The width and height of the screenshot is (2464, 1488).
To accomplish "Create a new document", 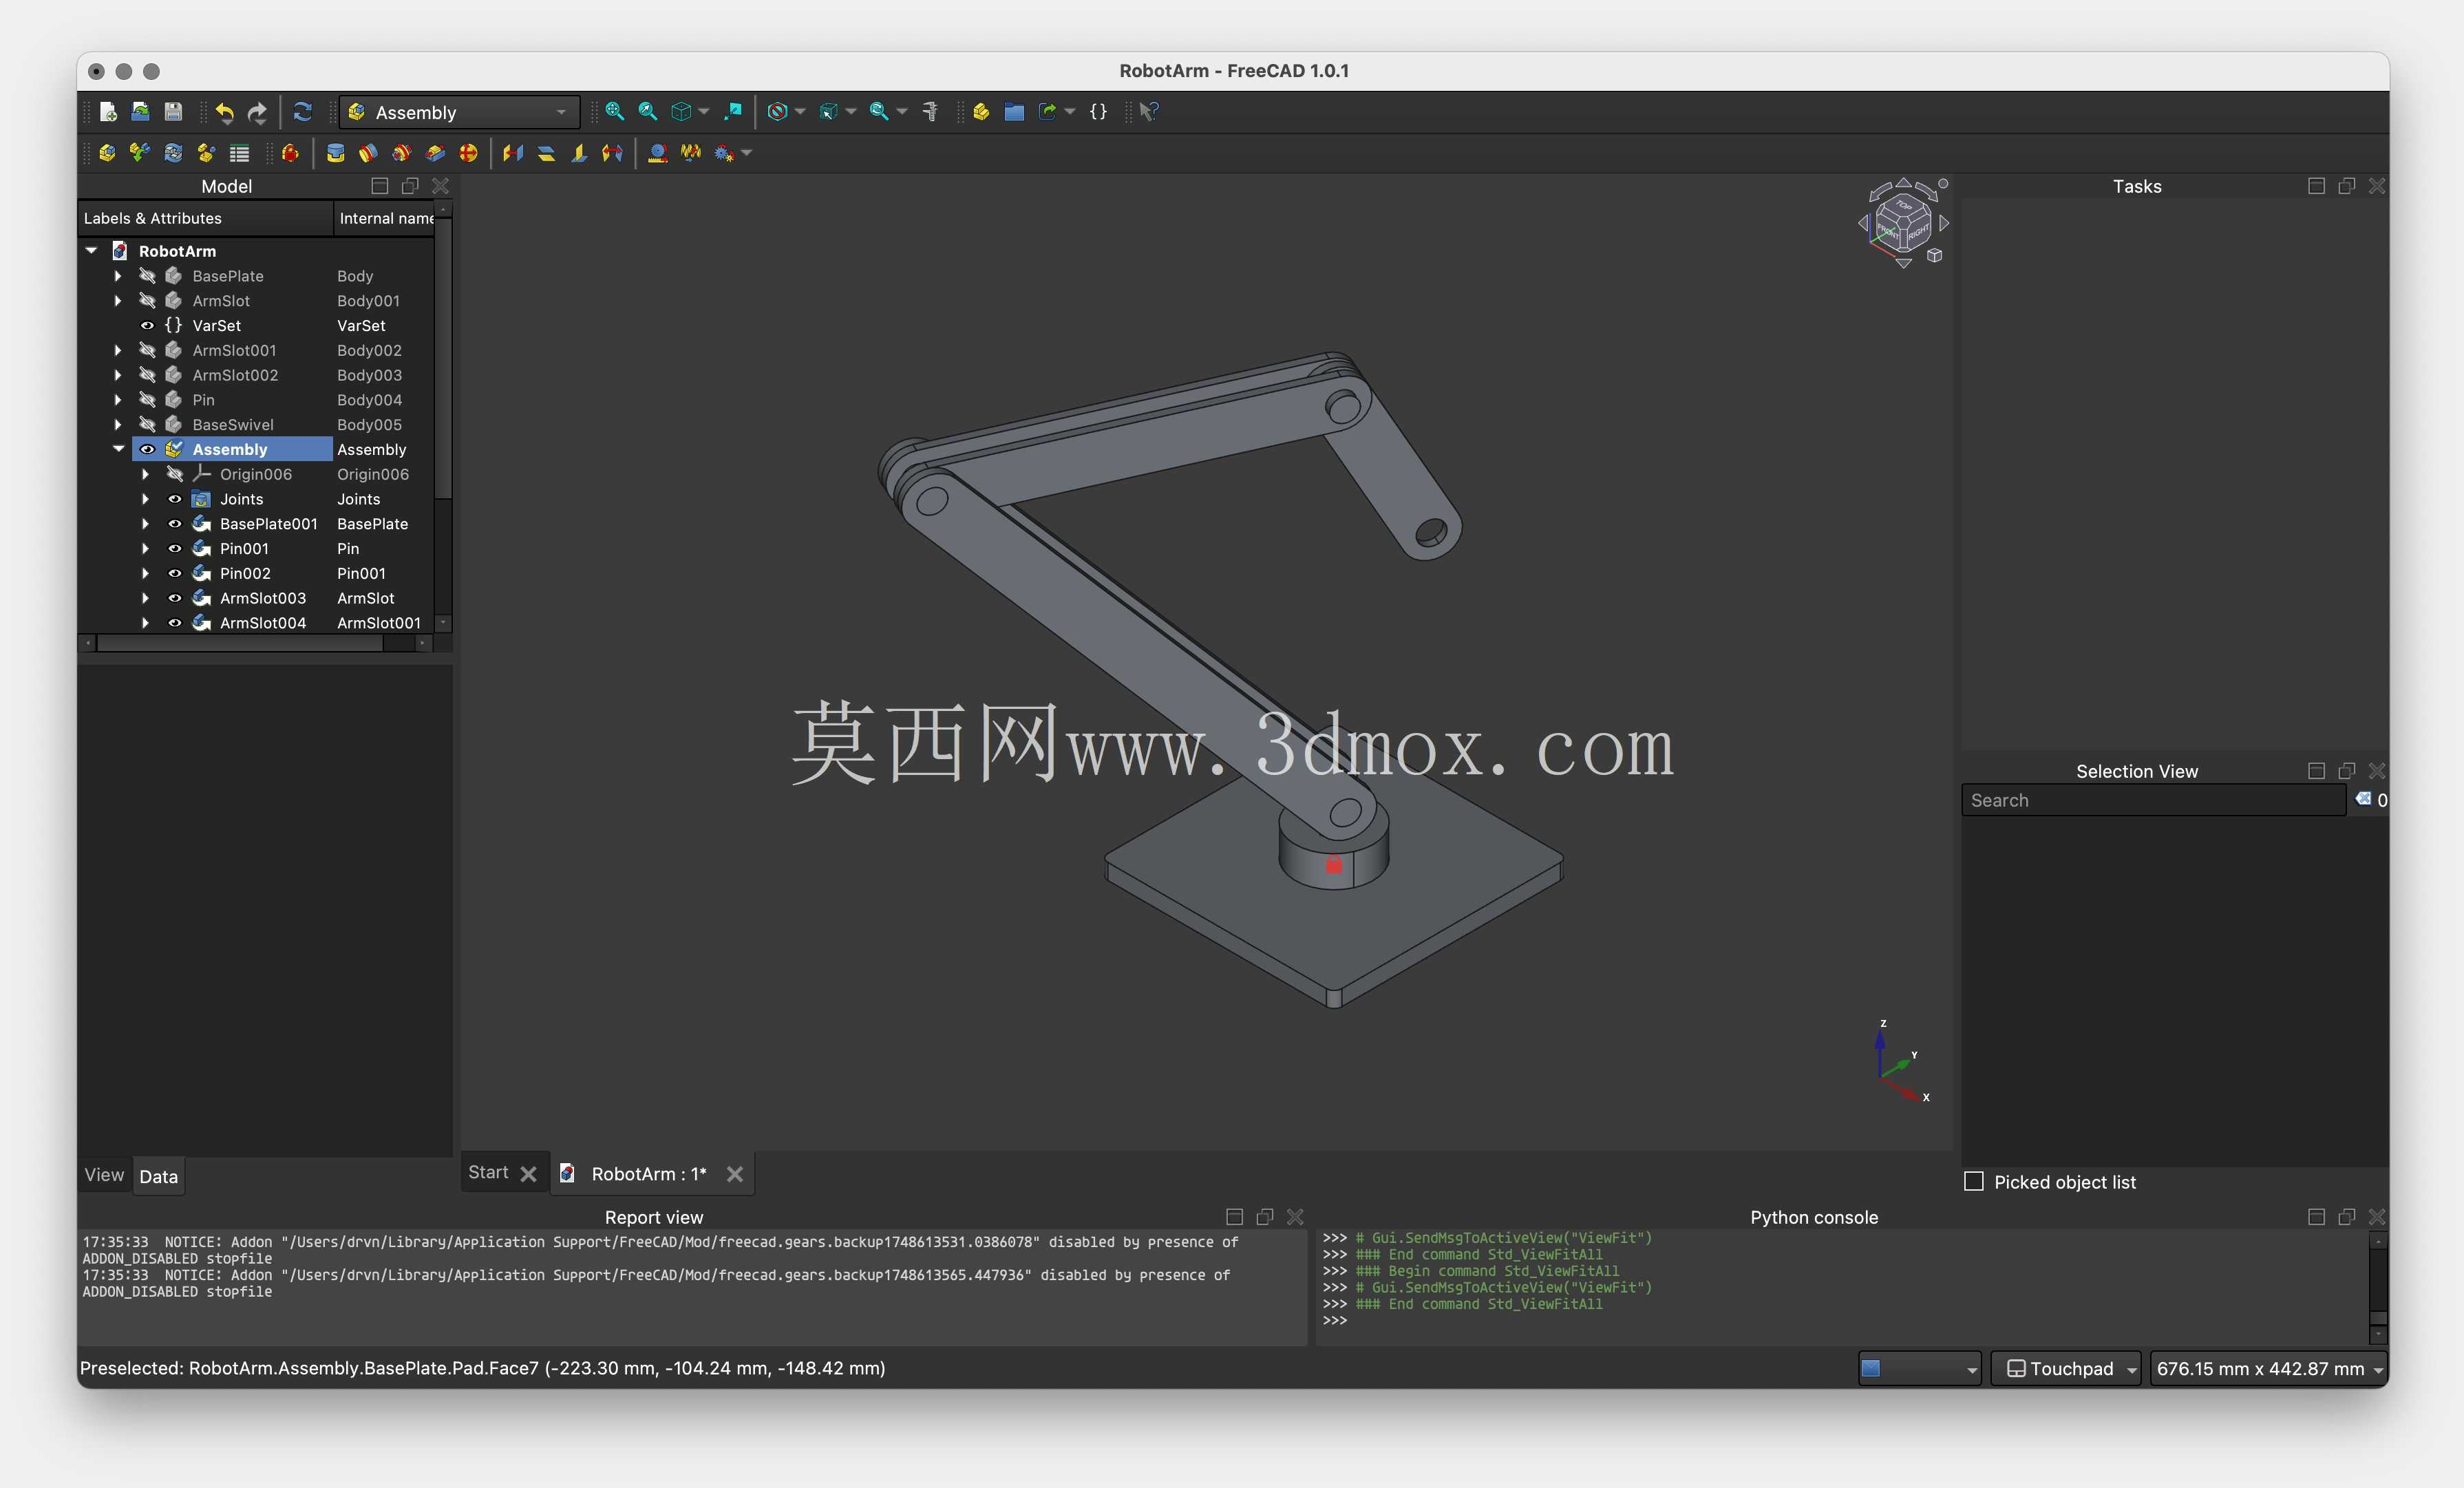I will (x=108, y=112).
